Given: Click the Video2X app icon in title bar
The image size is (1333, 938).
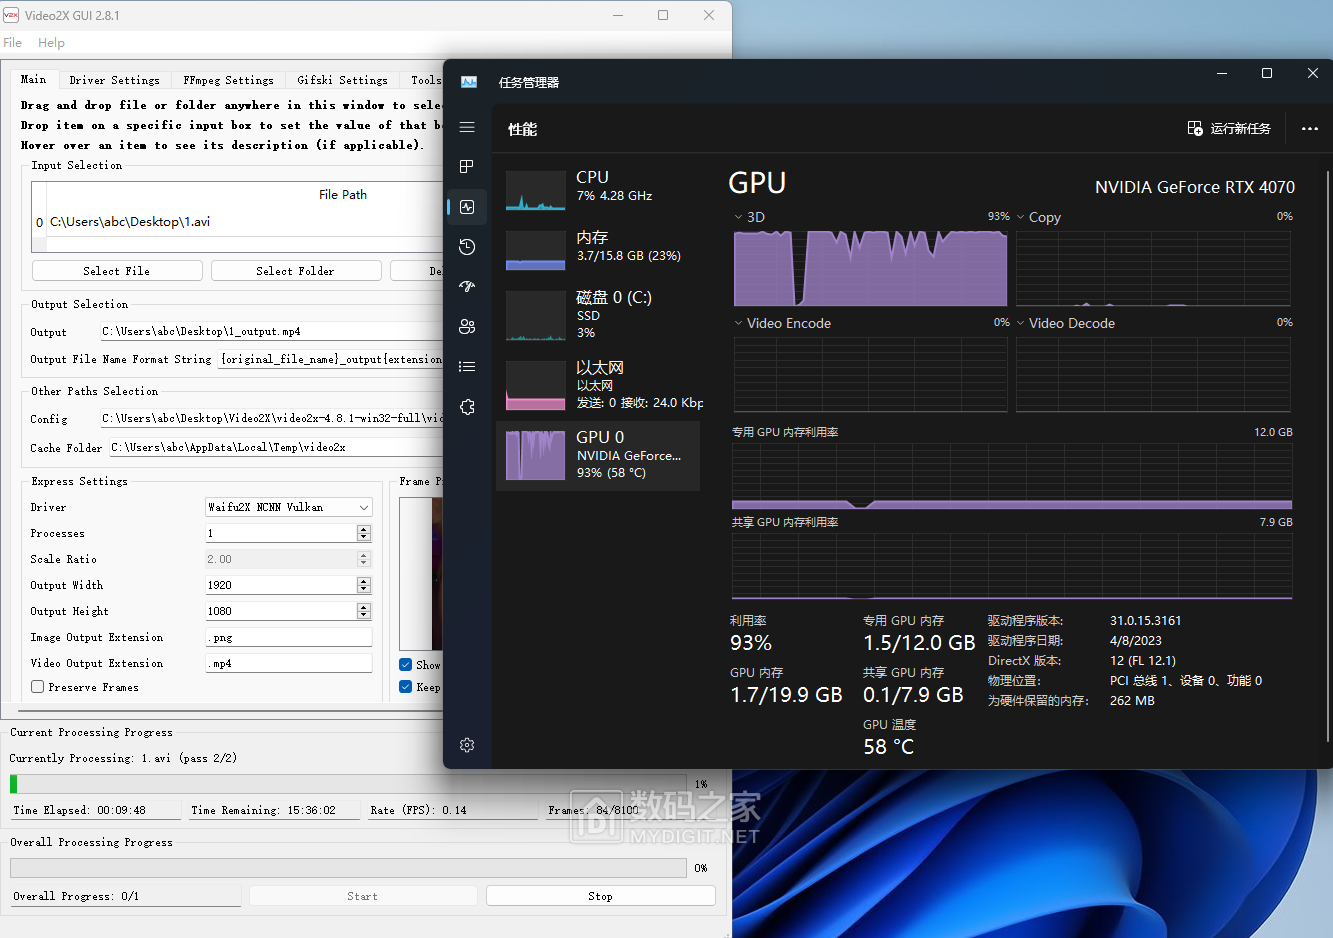Looking at the screenshot, I should (x=11, y=15).
